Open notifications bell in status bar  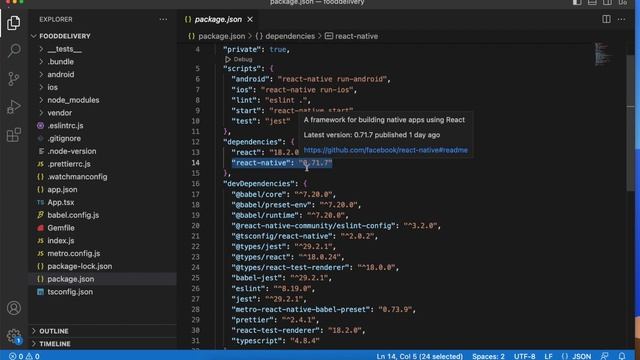click(x=622, y=356)
